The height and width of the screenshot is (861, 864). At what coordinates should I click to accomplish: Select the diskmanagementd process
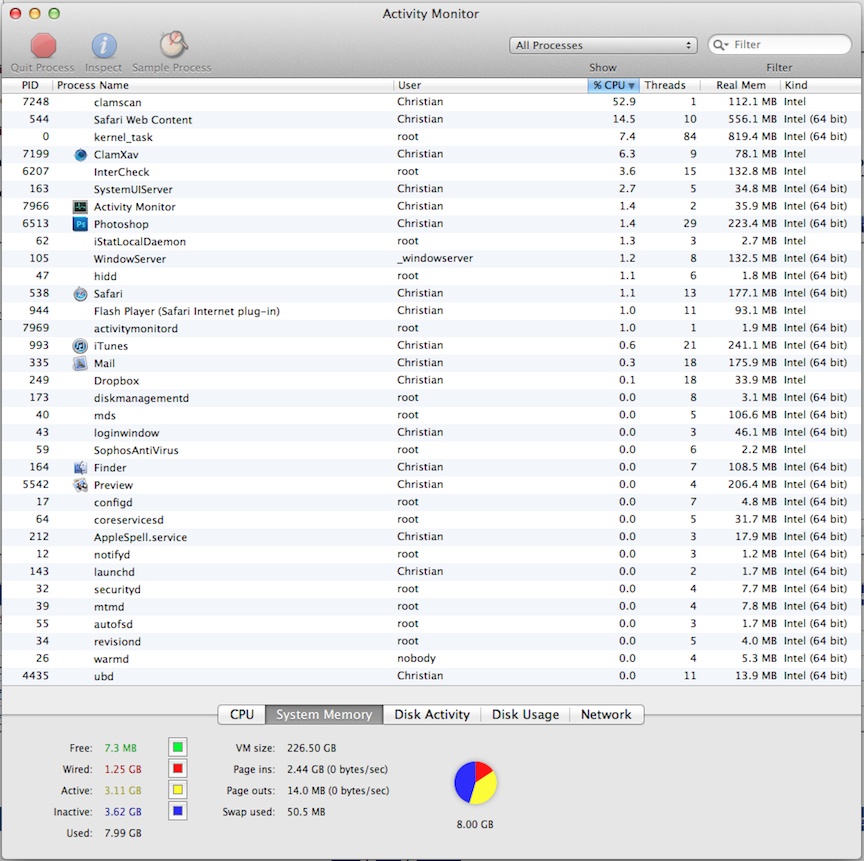[431, 398]
